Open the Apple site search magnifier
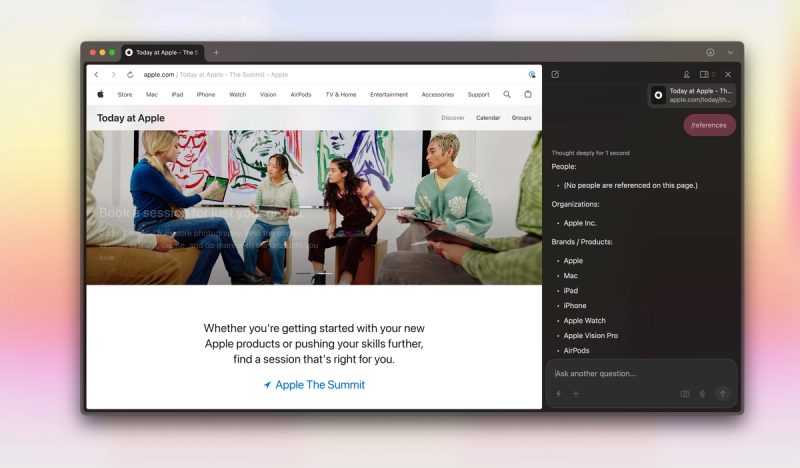The width and height of the screenshot is (800, 468). coord(507,94)
